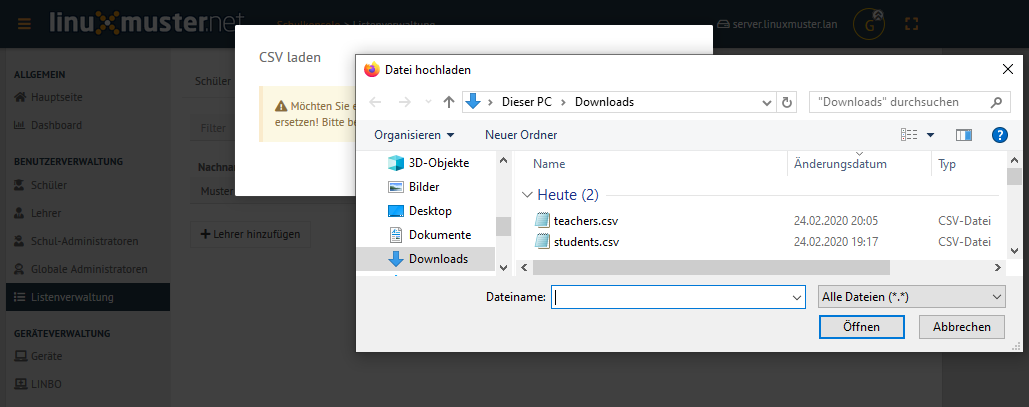
Task: Go up one folder level
Action: [x=449, y=102]
